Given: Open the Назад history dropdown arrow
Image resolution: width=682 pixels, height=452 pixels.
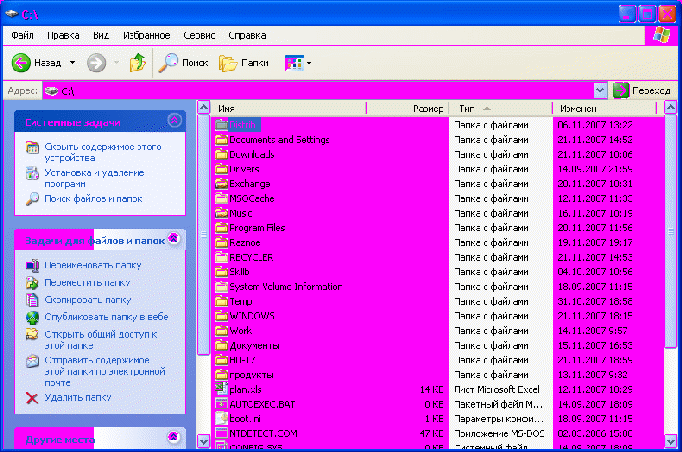Looking at the screenshot, I should [x=72, y=63].
